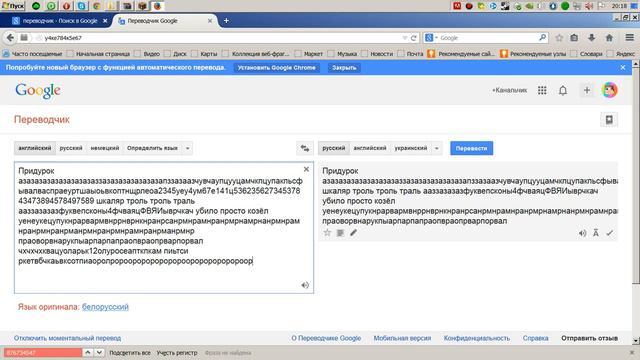640x360 pixels.
Task: Select английский as target language
Action: click(370, 148)
